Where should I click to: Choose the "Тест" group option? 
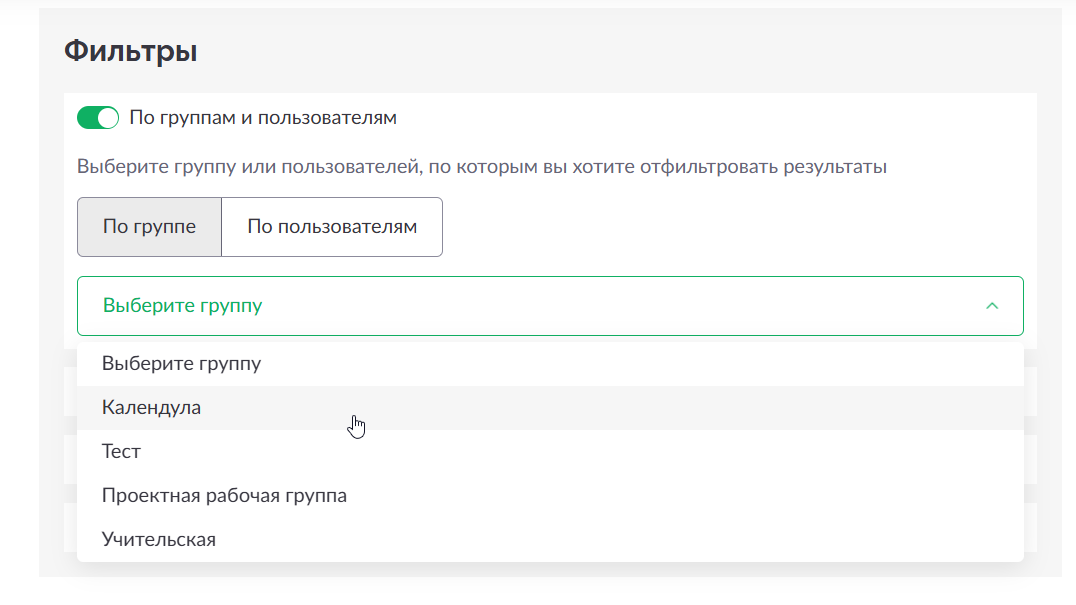(x=122, y=452)
